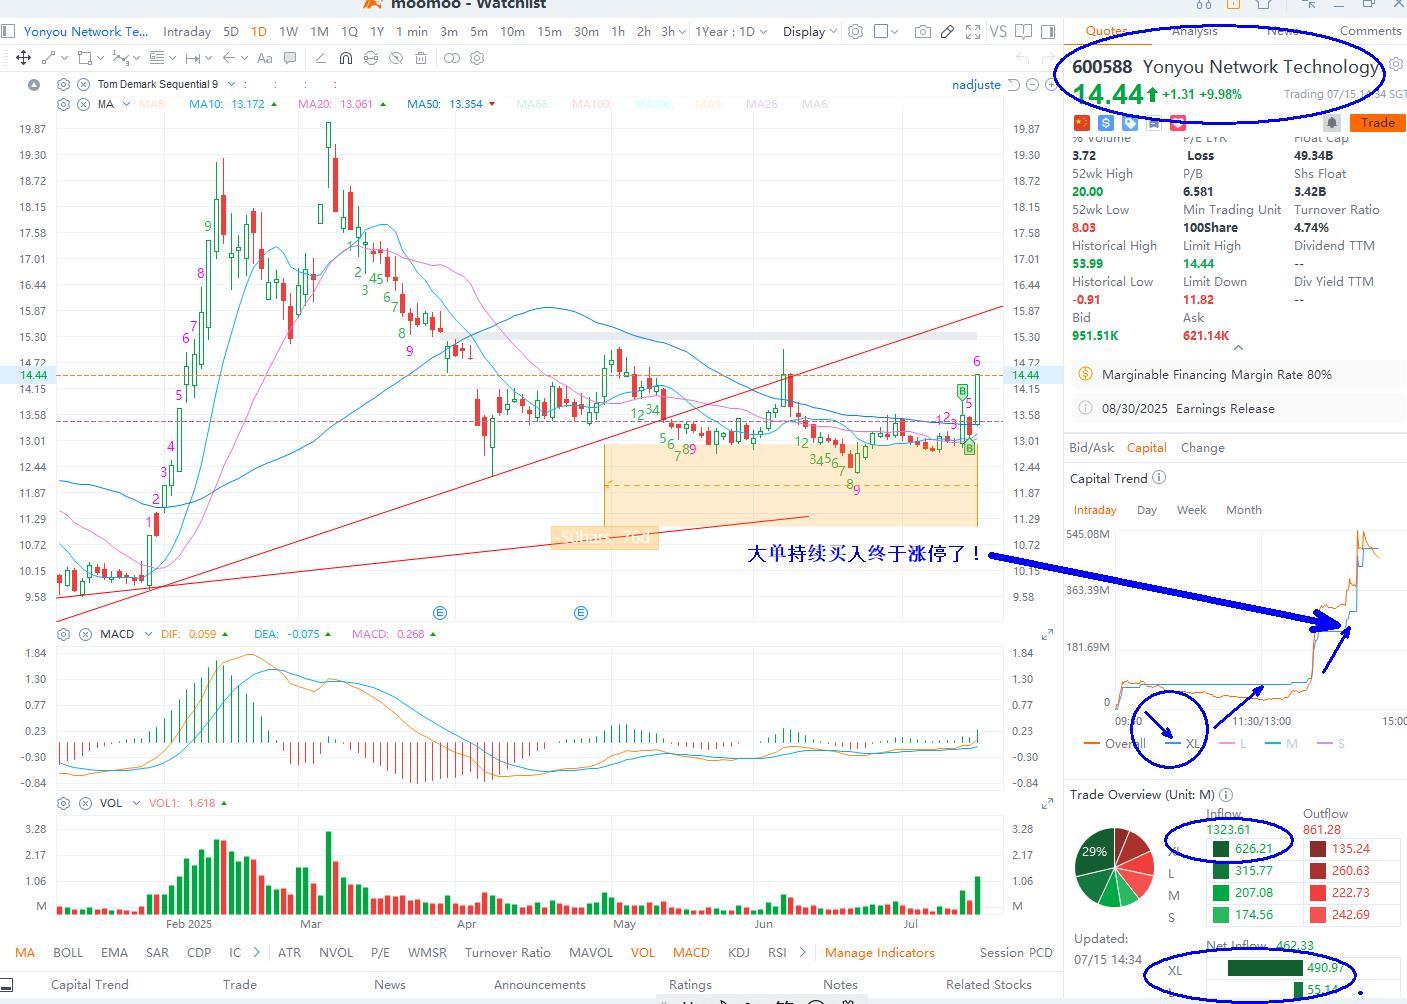Click the nadjuste price adjustment link
This screenshot has width=1407, height=1004.
point(976,85)
